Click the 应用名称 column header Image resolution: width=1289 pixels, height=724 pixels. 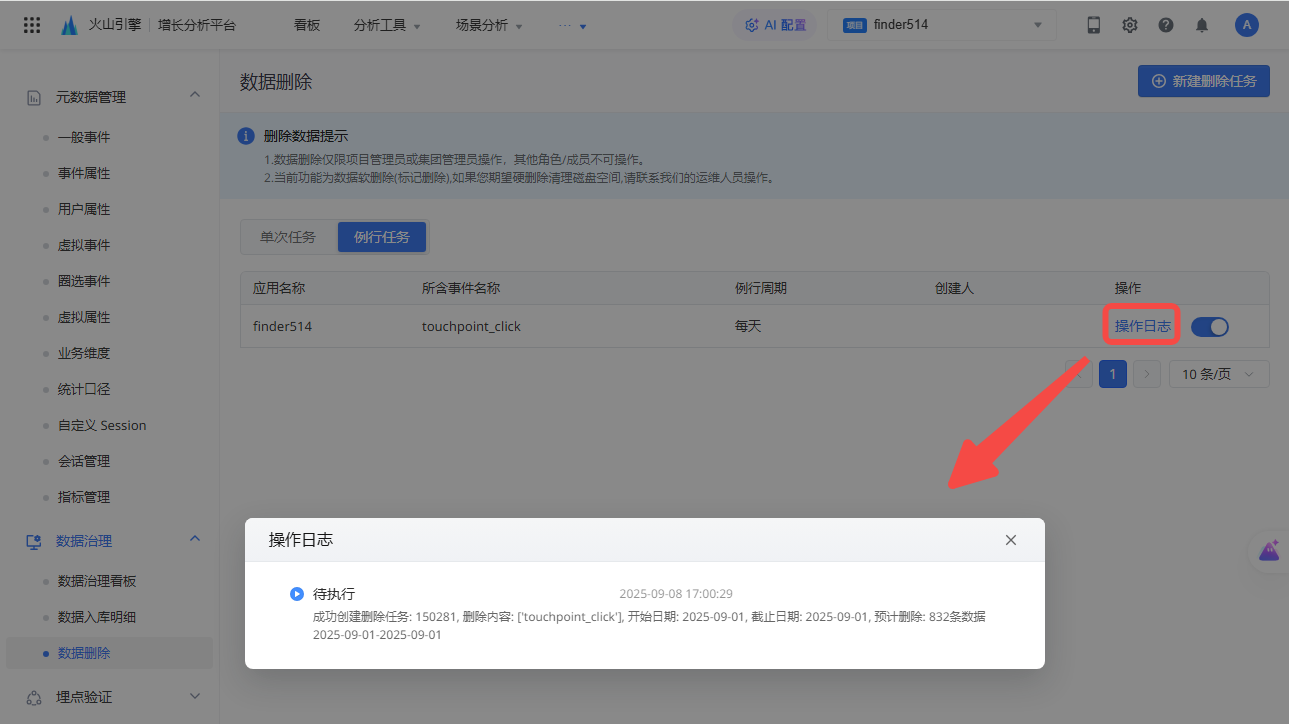point(279,288)
